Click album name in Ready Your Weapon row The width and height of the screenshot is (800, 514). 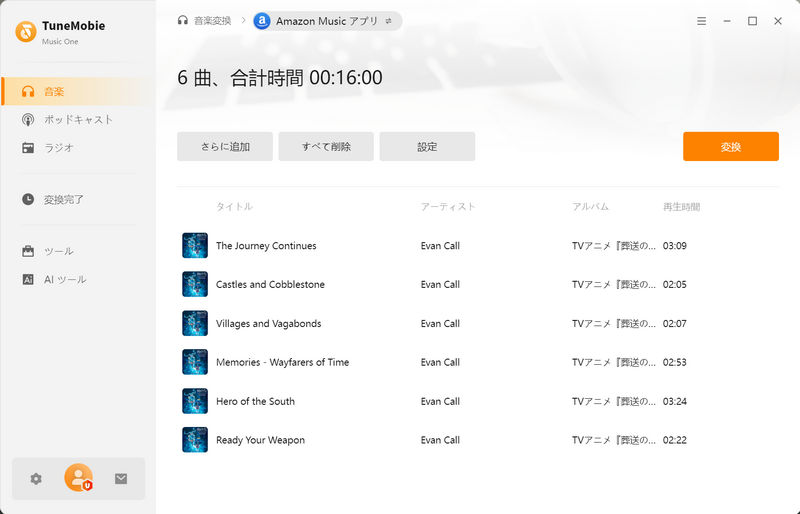pos(614,440)
